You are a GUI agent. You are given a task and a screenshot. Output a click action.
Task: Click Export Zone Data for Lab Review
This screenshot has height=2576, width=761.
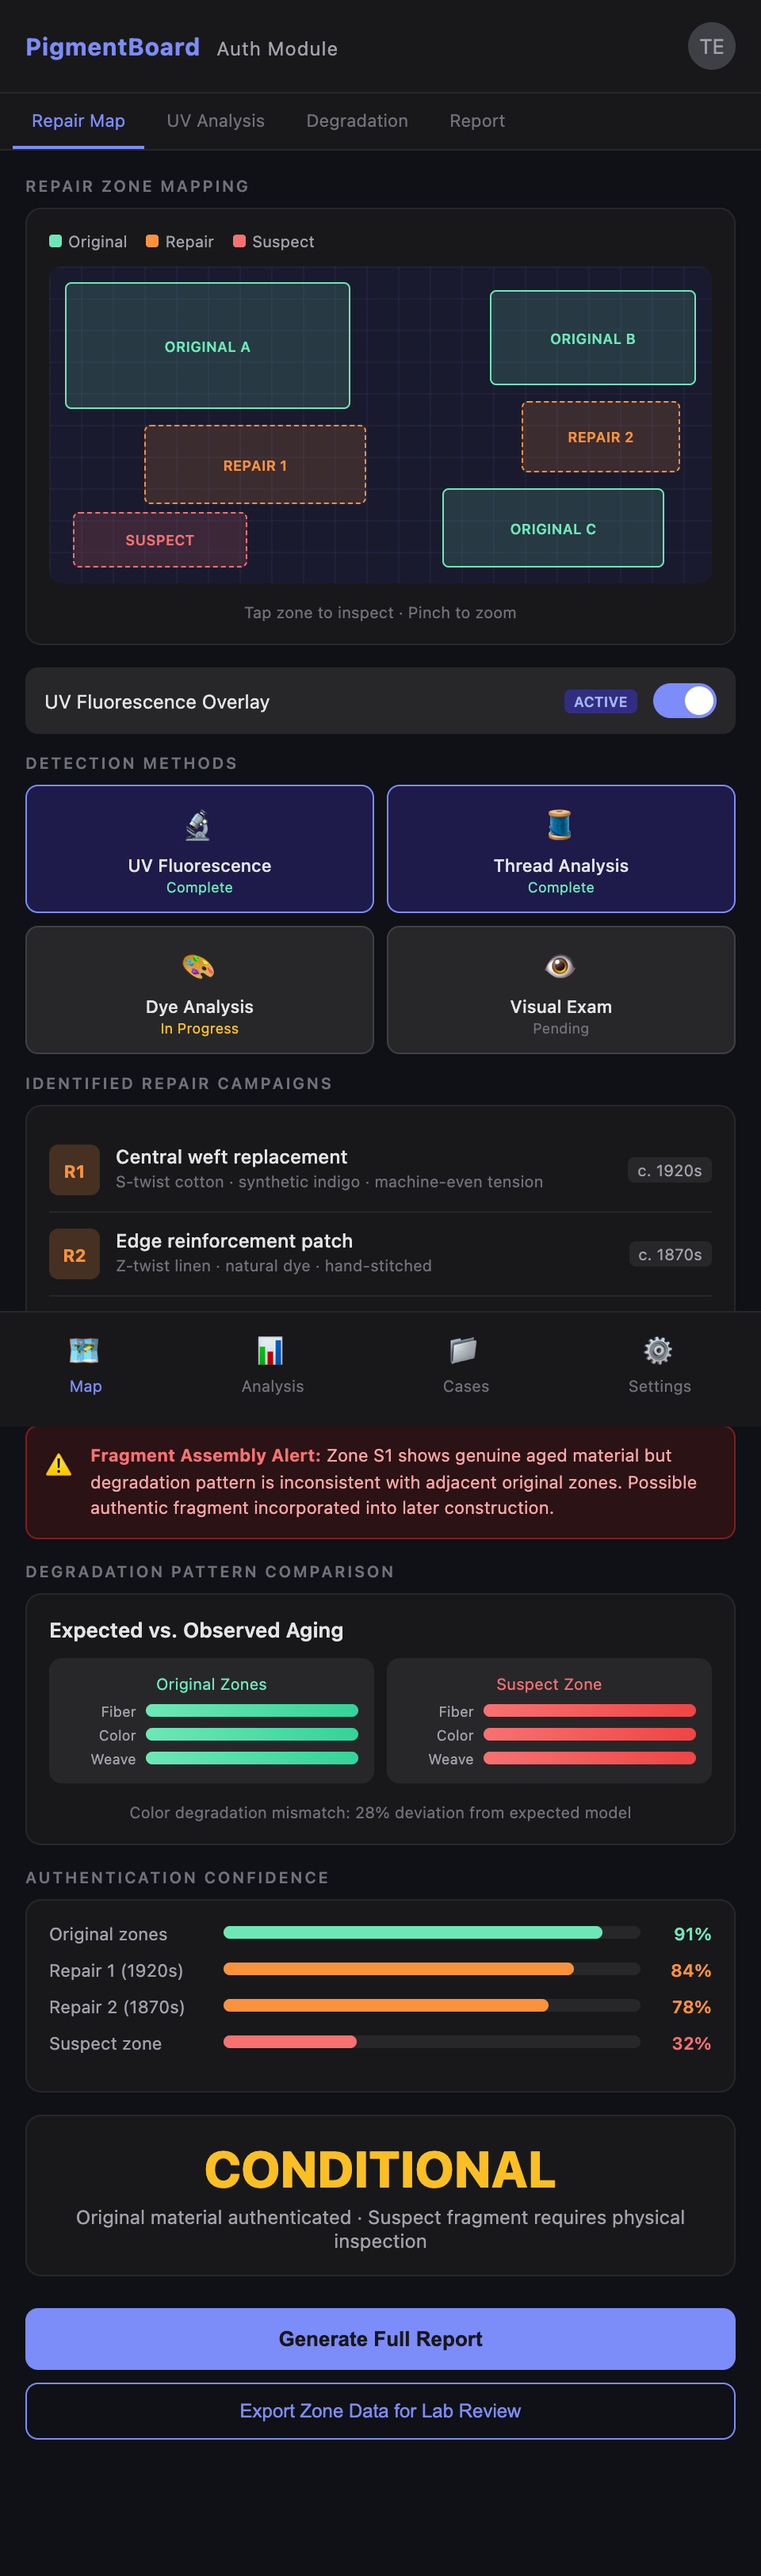(380, 2411)
